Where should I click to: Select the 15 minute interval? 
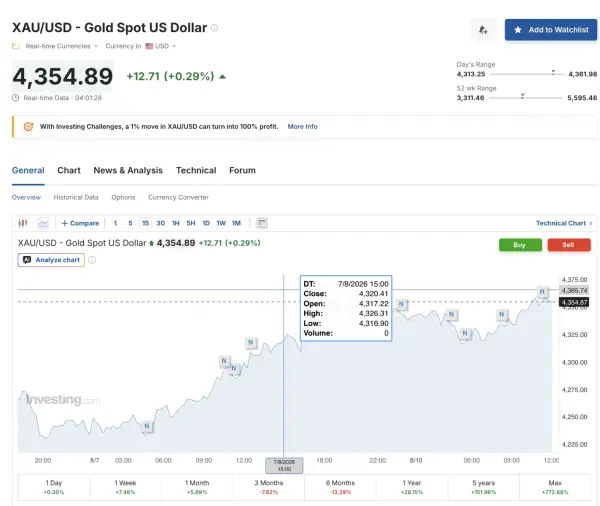(145, 223)
